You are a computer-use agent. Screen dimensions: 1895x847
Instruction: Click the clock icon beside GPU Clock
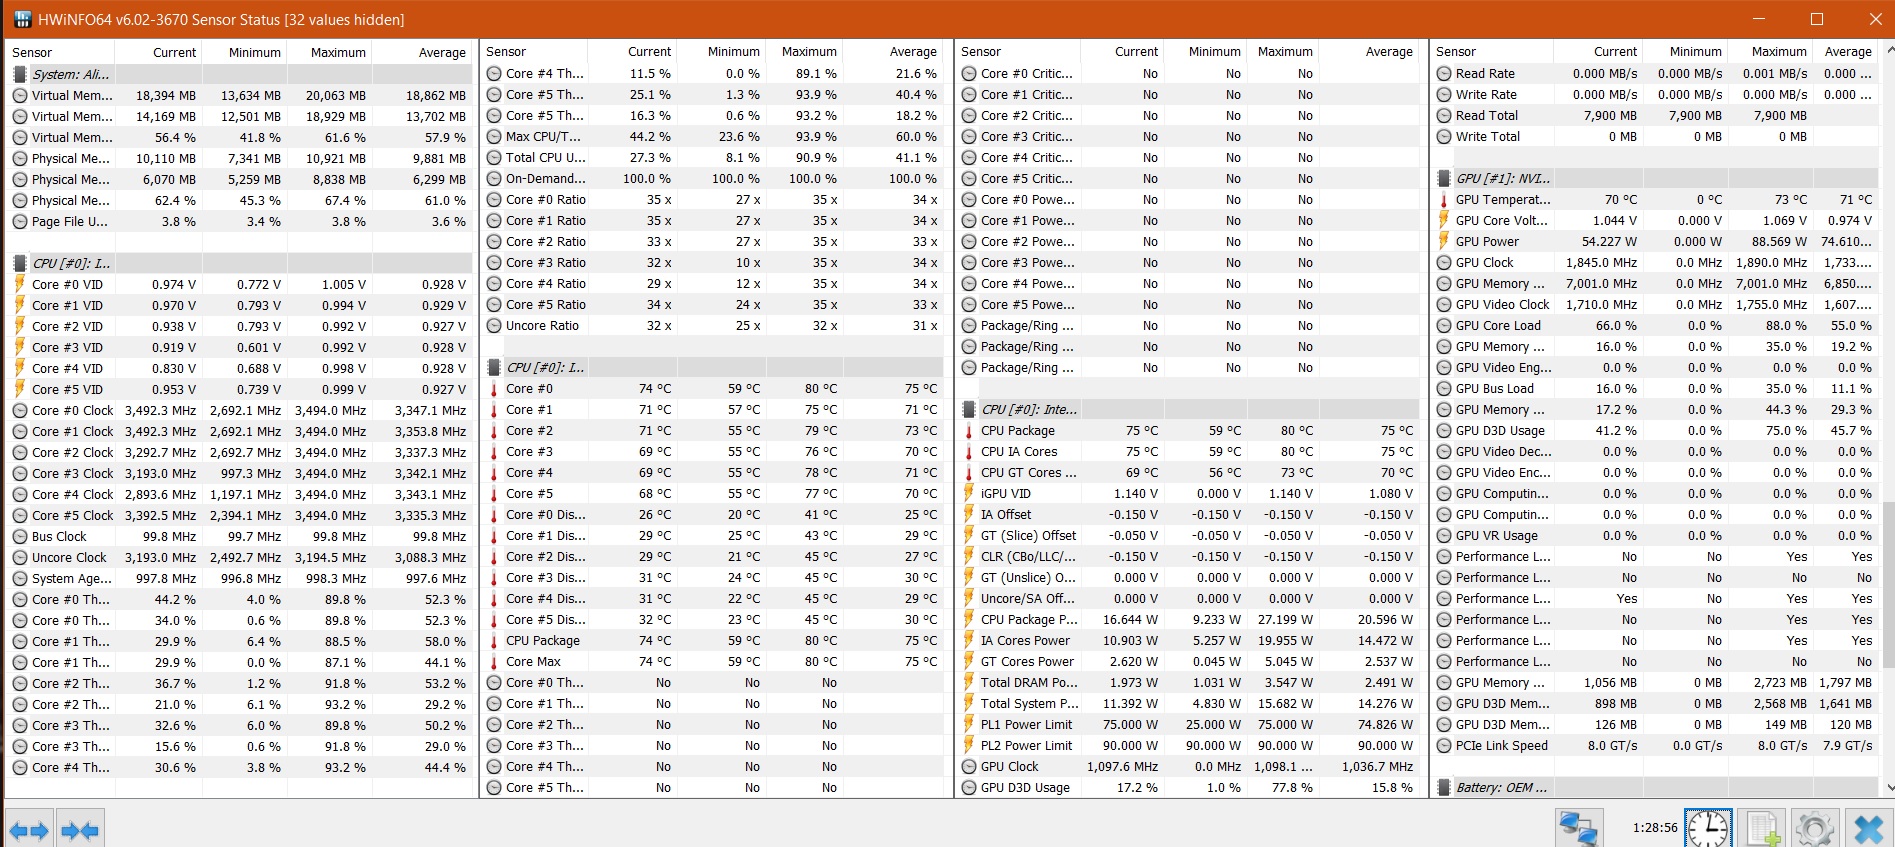[1444, 262]
